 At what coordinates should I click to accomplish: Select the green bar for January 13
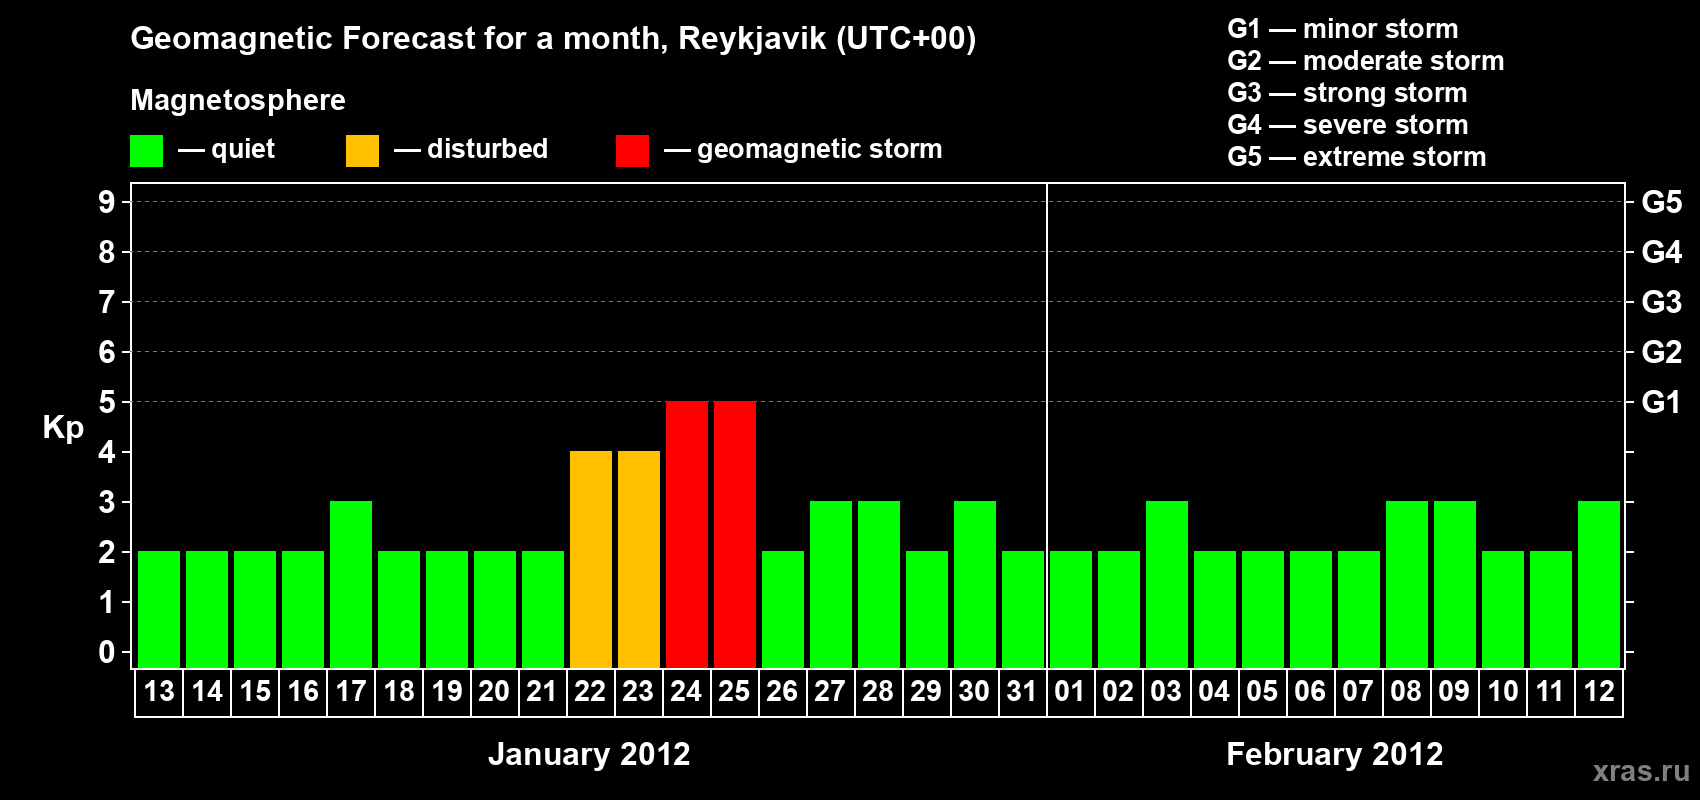click(x=159, y=609)
